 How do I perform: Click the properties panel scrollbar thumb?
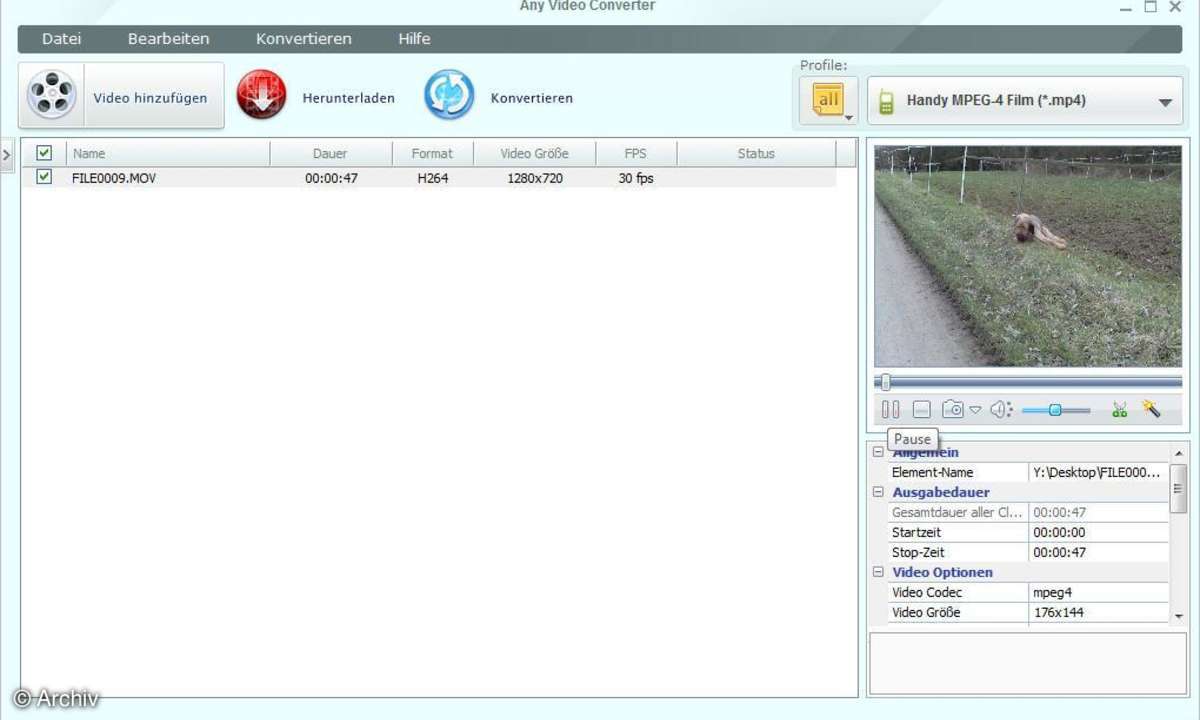1179,489
